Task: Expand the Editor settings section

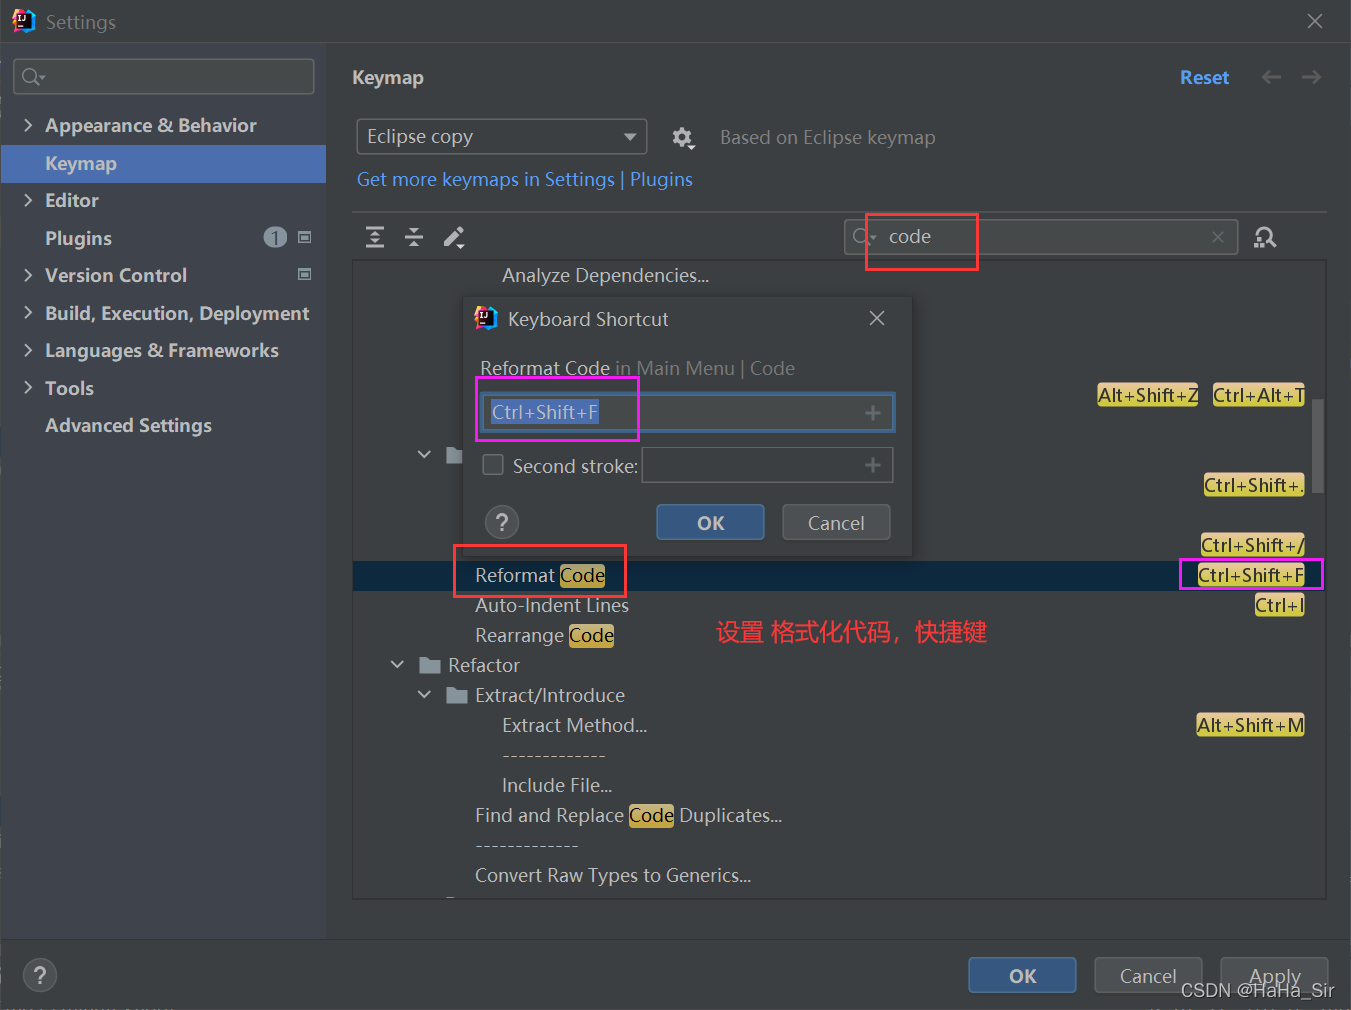Action: pos(28,200)
